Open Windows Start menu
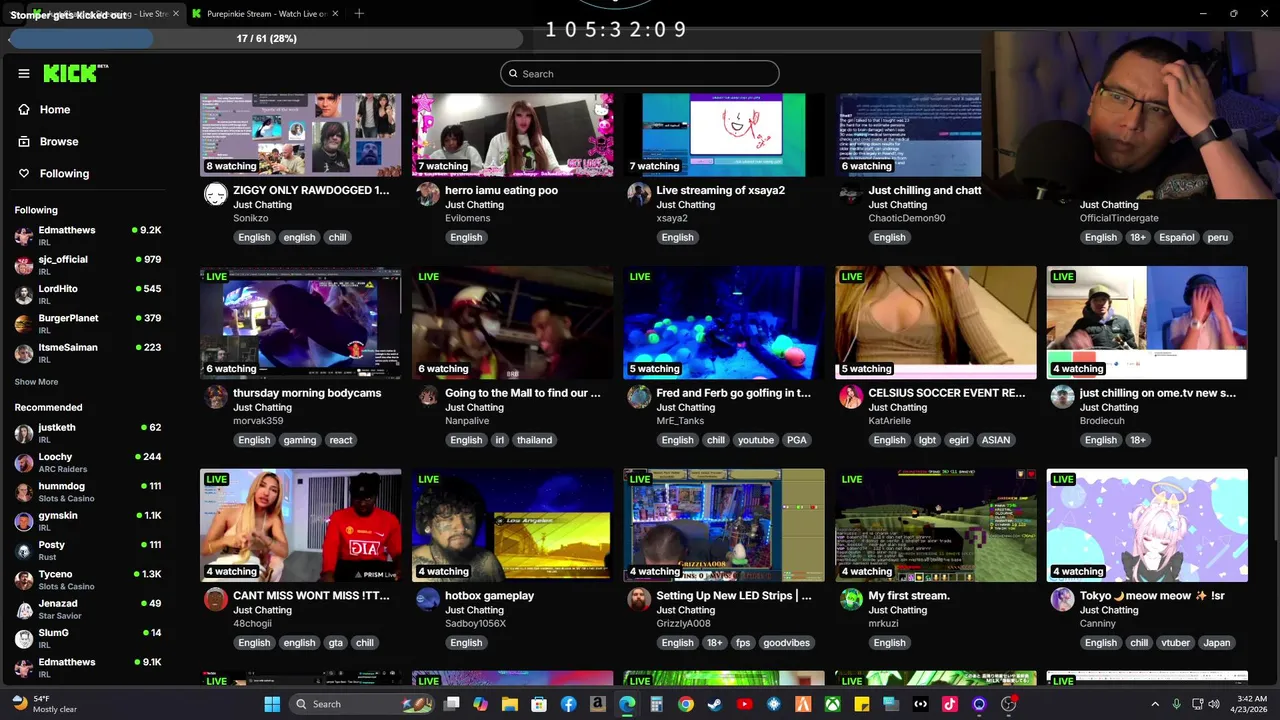Image resolution: width=1280 pixels, height=720 pixels. (x=272, y=704)
